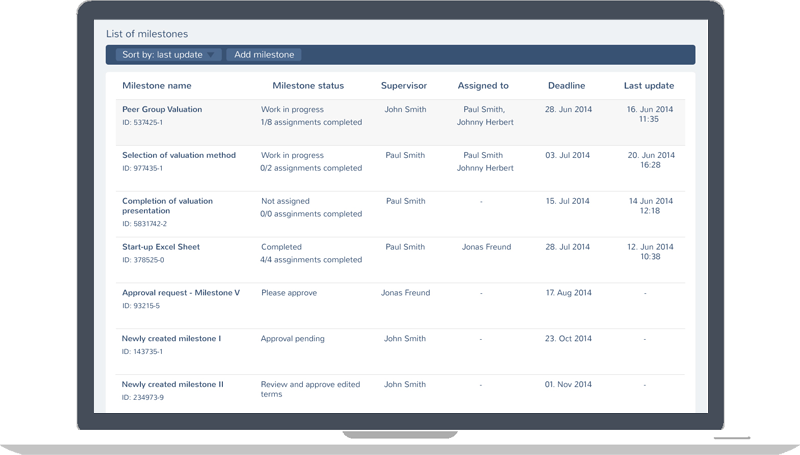The image size is (800, 455).
Task: Click Jonas Freund in the Assigned to column
Action: [x=485, y=247]
